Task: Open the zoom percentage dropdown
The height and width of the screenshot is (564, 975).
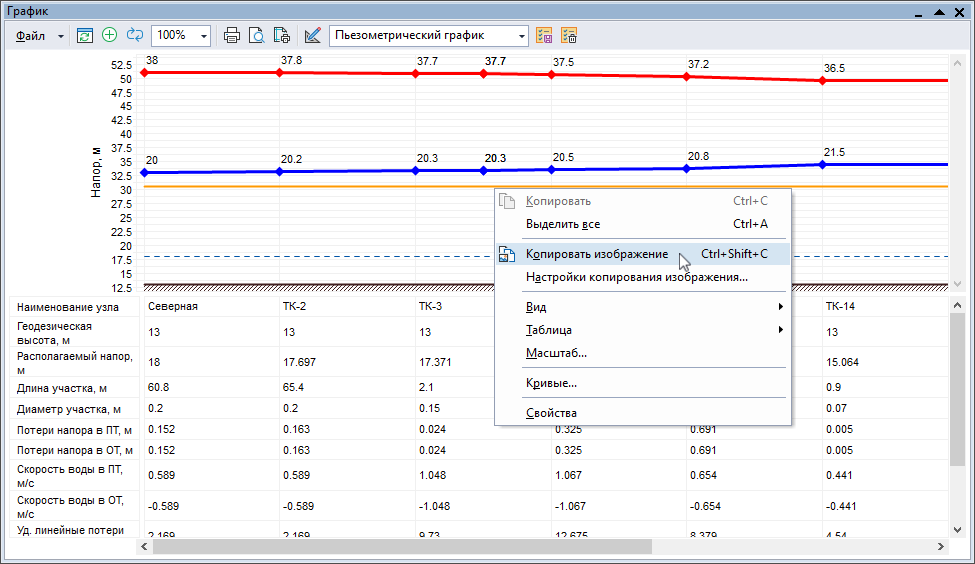Action: point(204,35)
